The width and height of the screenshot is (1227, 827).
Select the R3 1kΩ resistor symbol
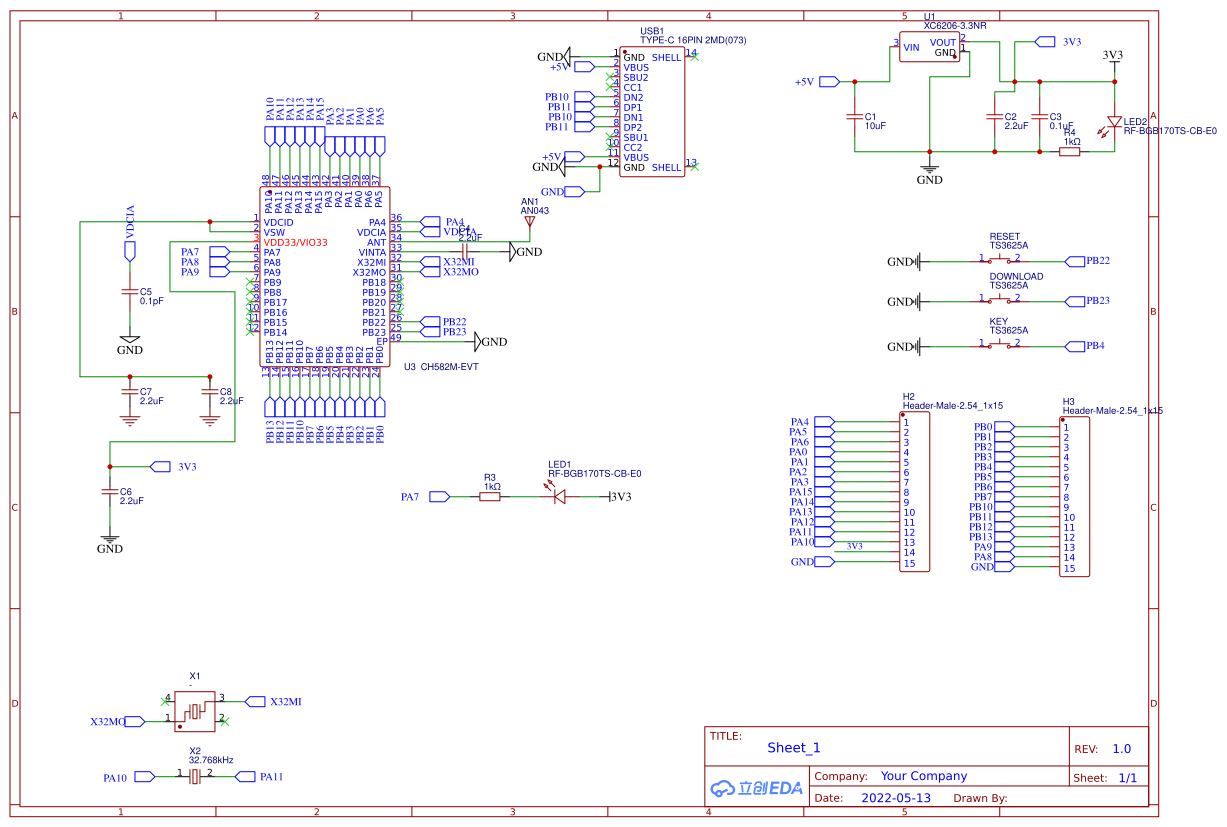click(x=490, y=496)
